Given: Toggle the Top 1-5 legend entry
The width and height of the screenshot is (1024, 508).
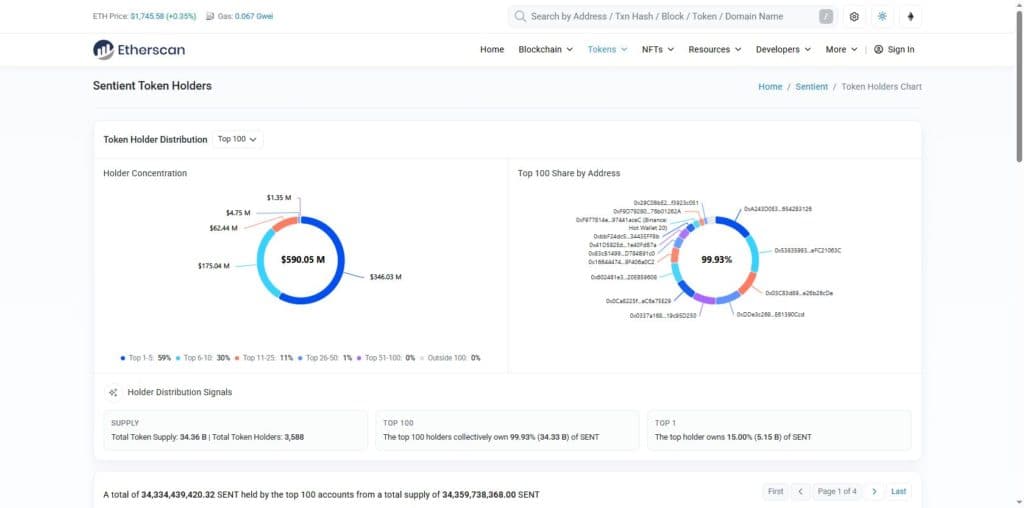Looking at the screenshot, I should [x=146, y=358].
